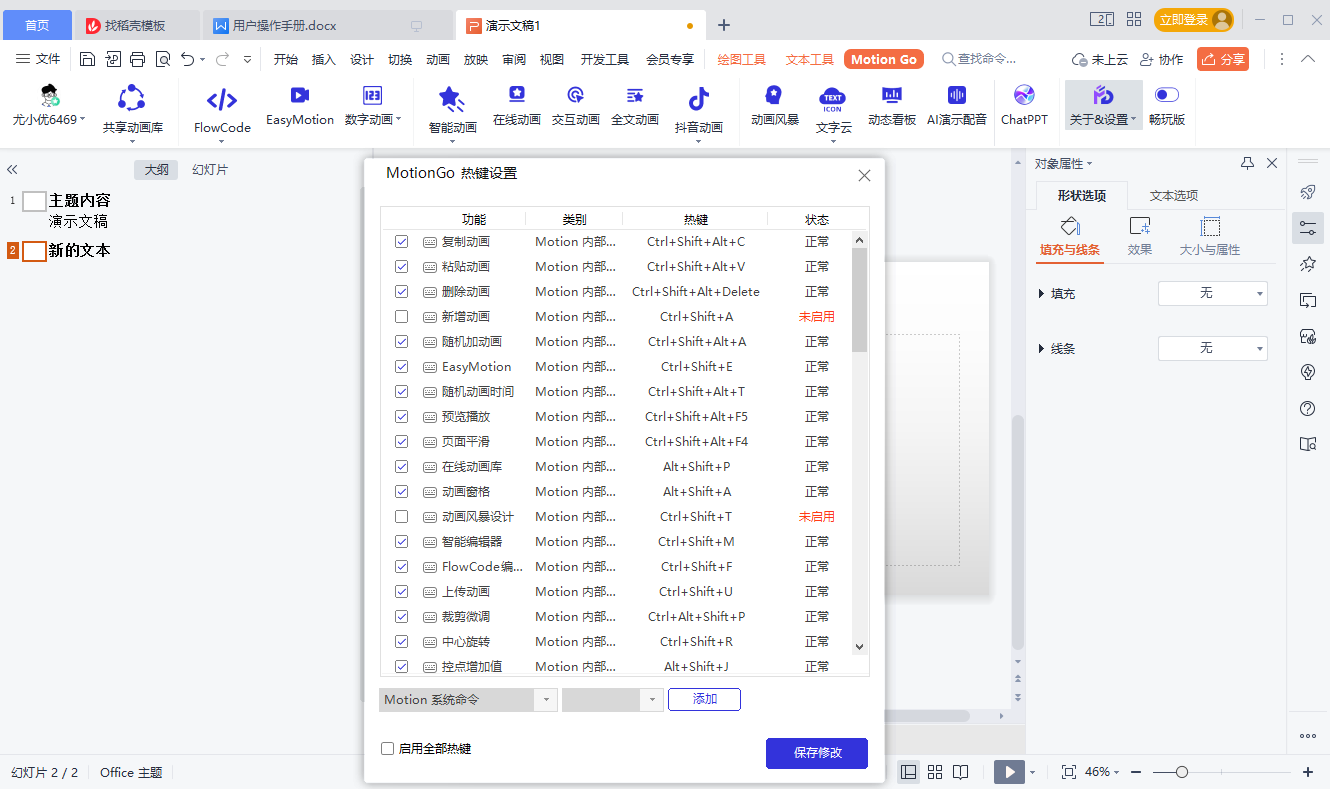Open the 插入 ribbon tab
Screen dimensions: 1330x789
(324, 59)
